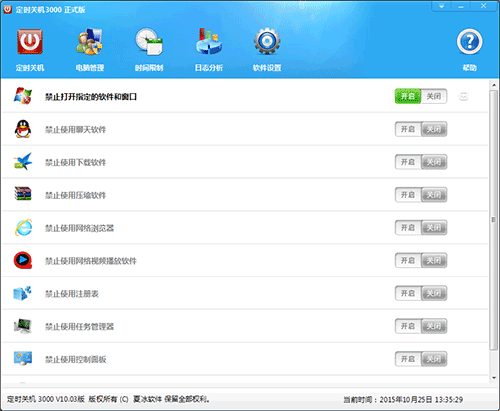Switch to the 软件设置 tab label
Viewport: 500px width, 411px height.
pos(267,68)
